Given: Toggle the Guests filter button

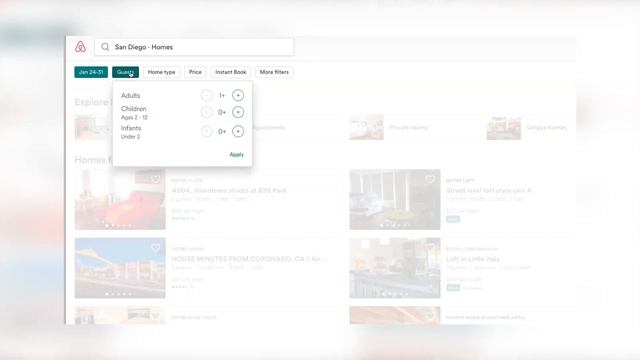Looking at the screenshot, I should tap(125, 72).
